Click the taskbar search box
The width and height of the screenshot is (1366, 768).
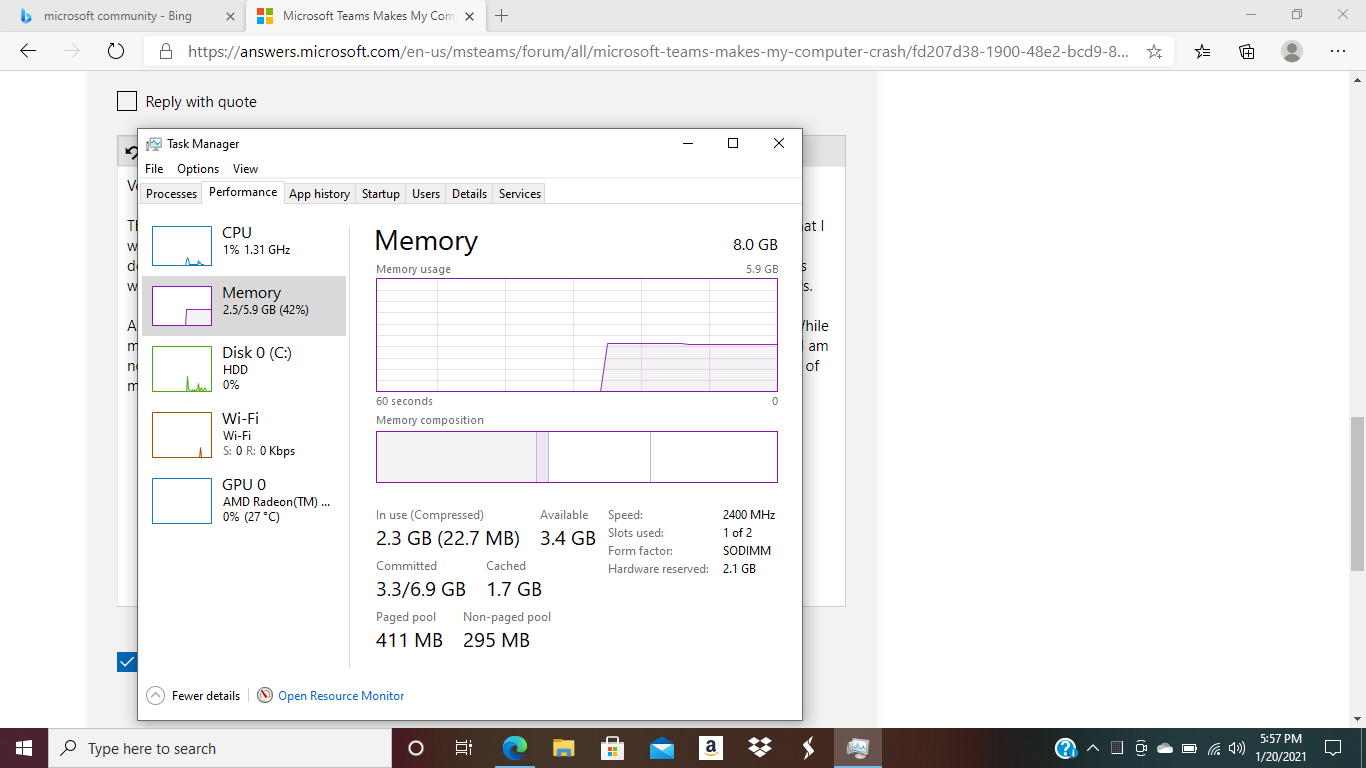(218, 748)
